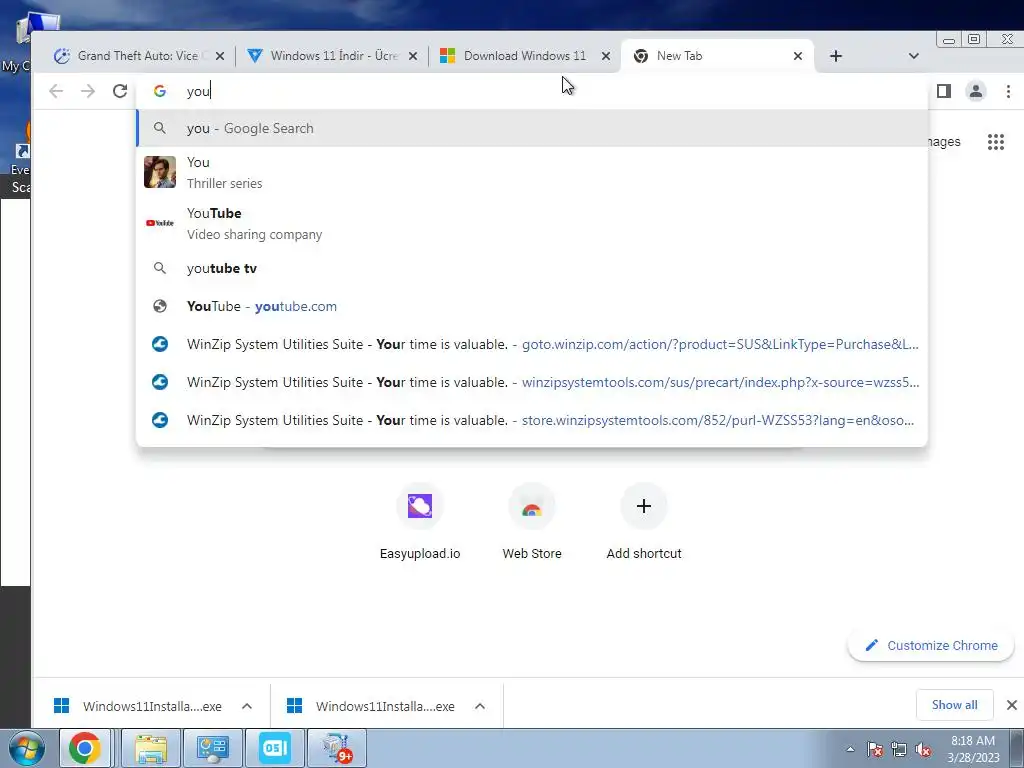Click Show all downloads
Viewport: 1024px width, 768px height.
point(955,705)
